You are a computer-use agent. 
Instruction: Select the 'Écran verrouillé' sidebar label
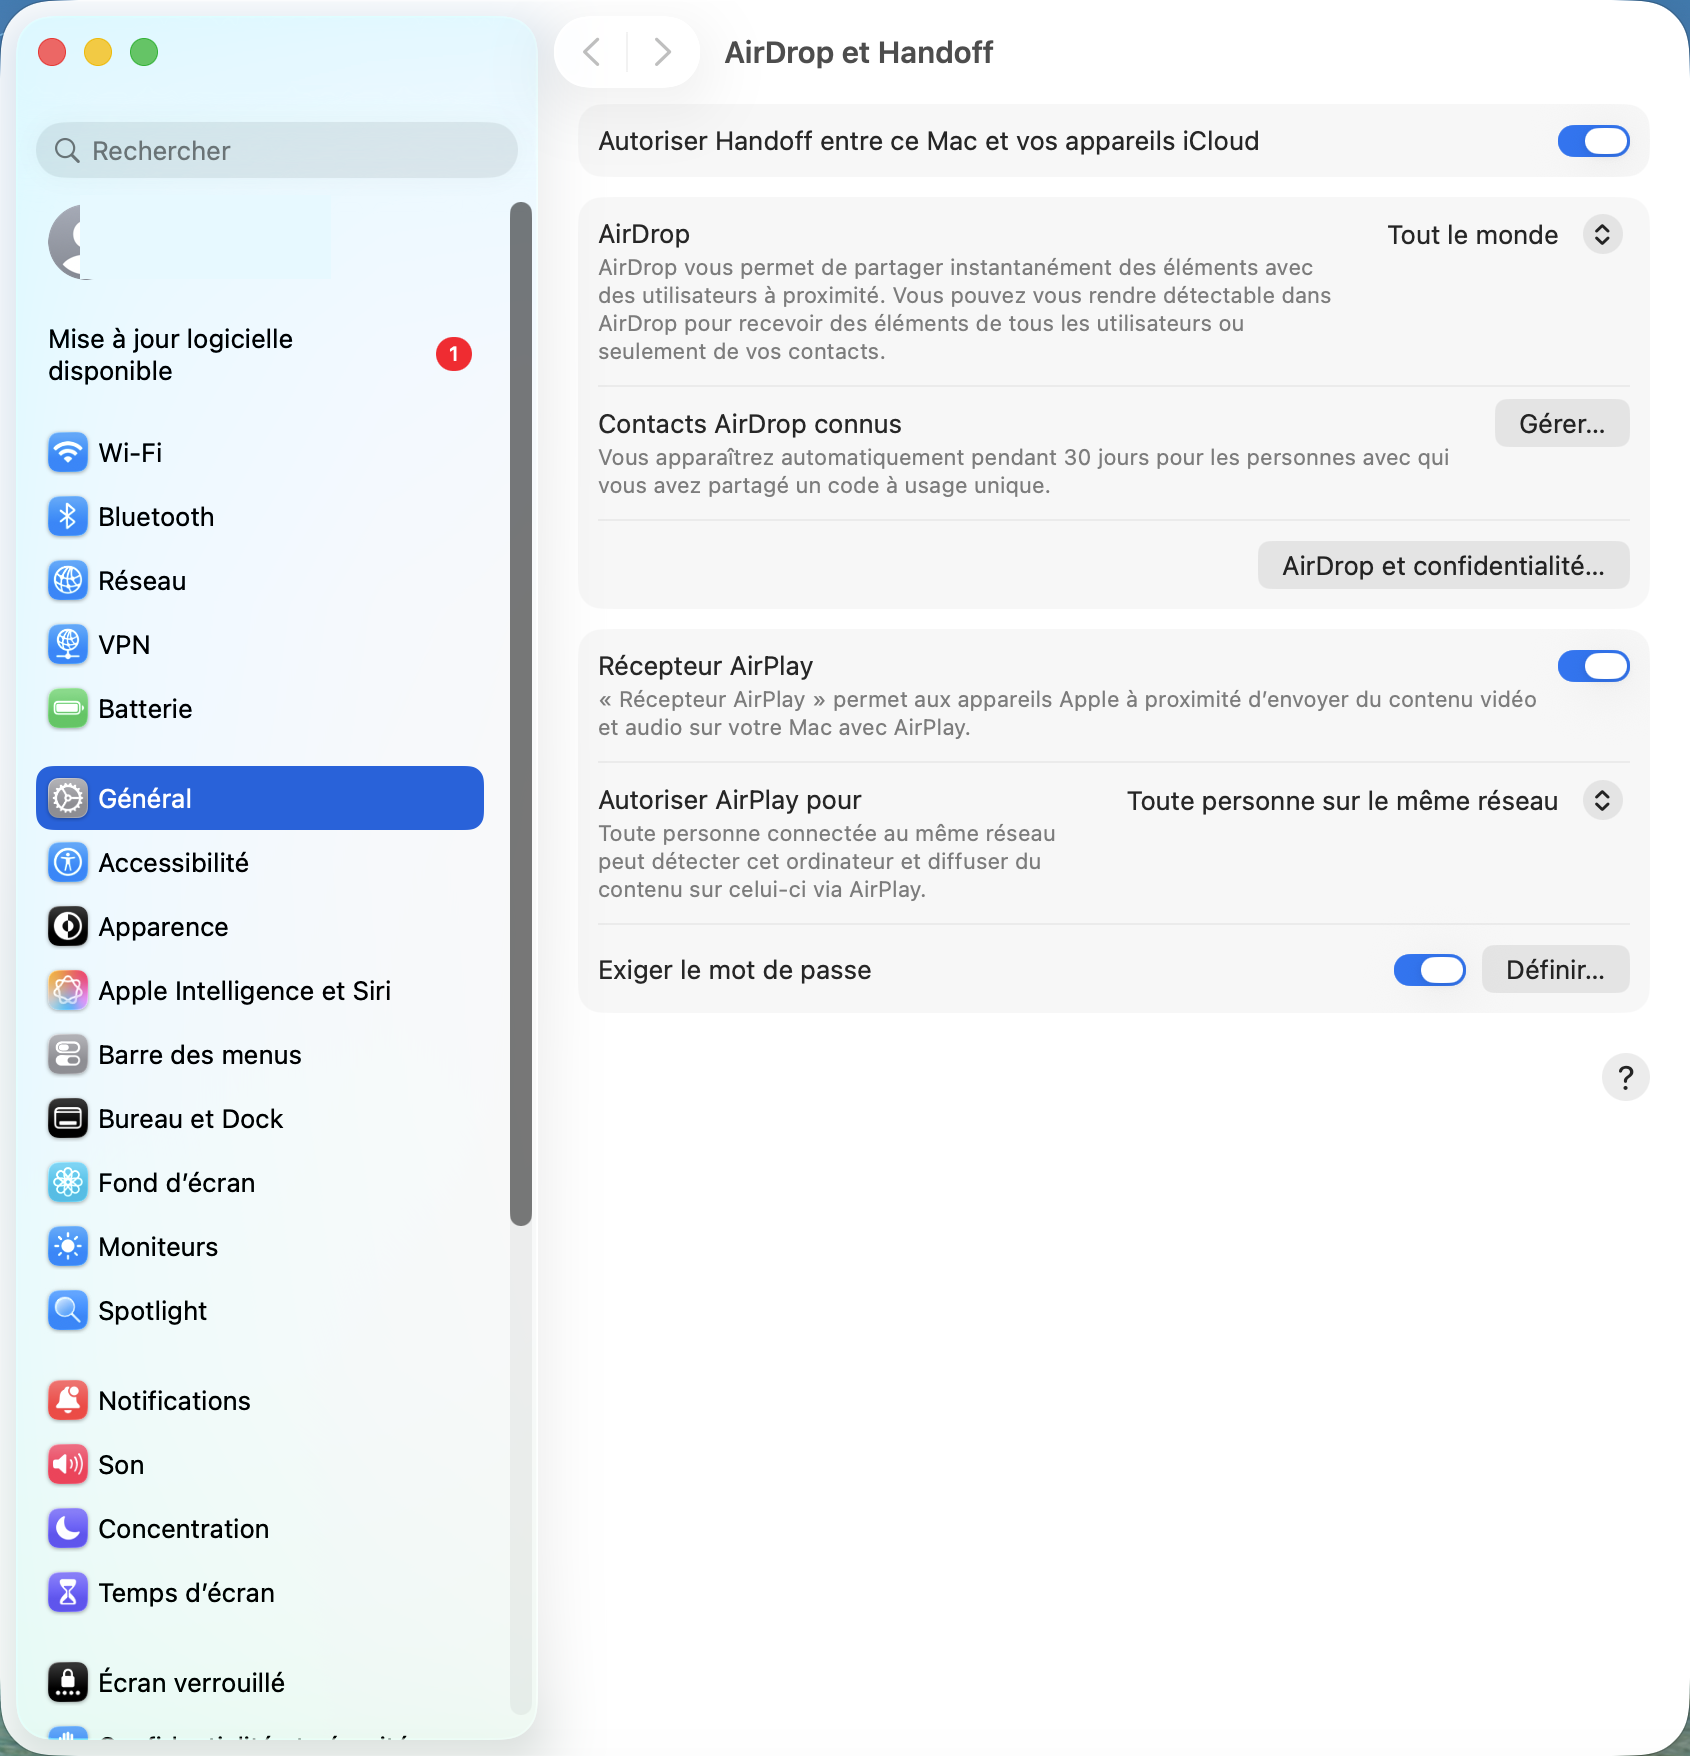tap(192, 1683)
